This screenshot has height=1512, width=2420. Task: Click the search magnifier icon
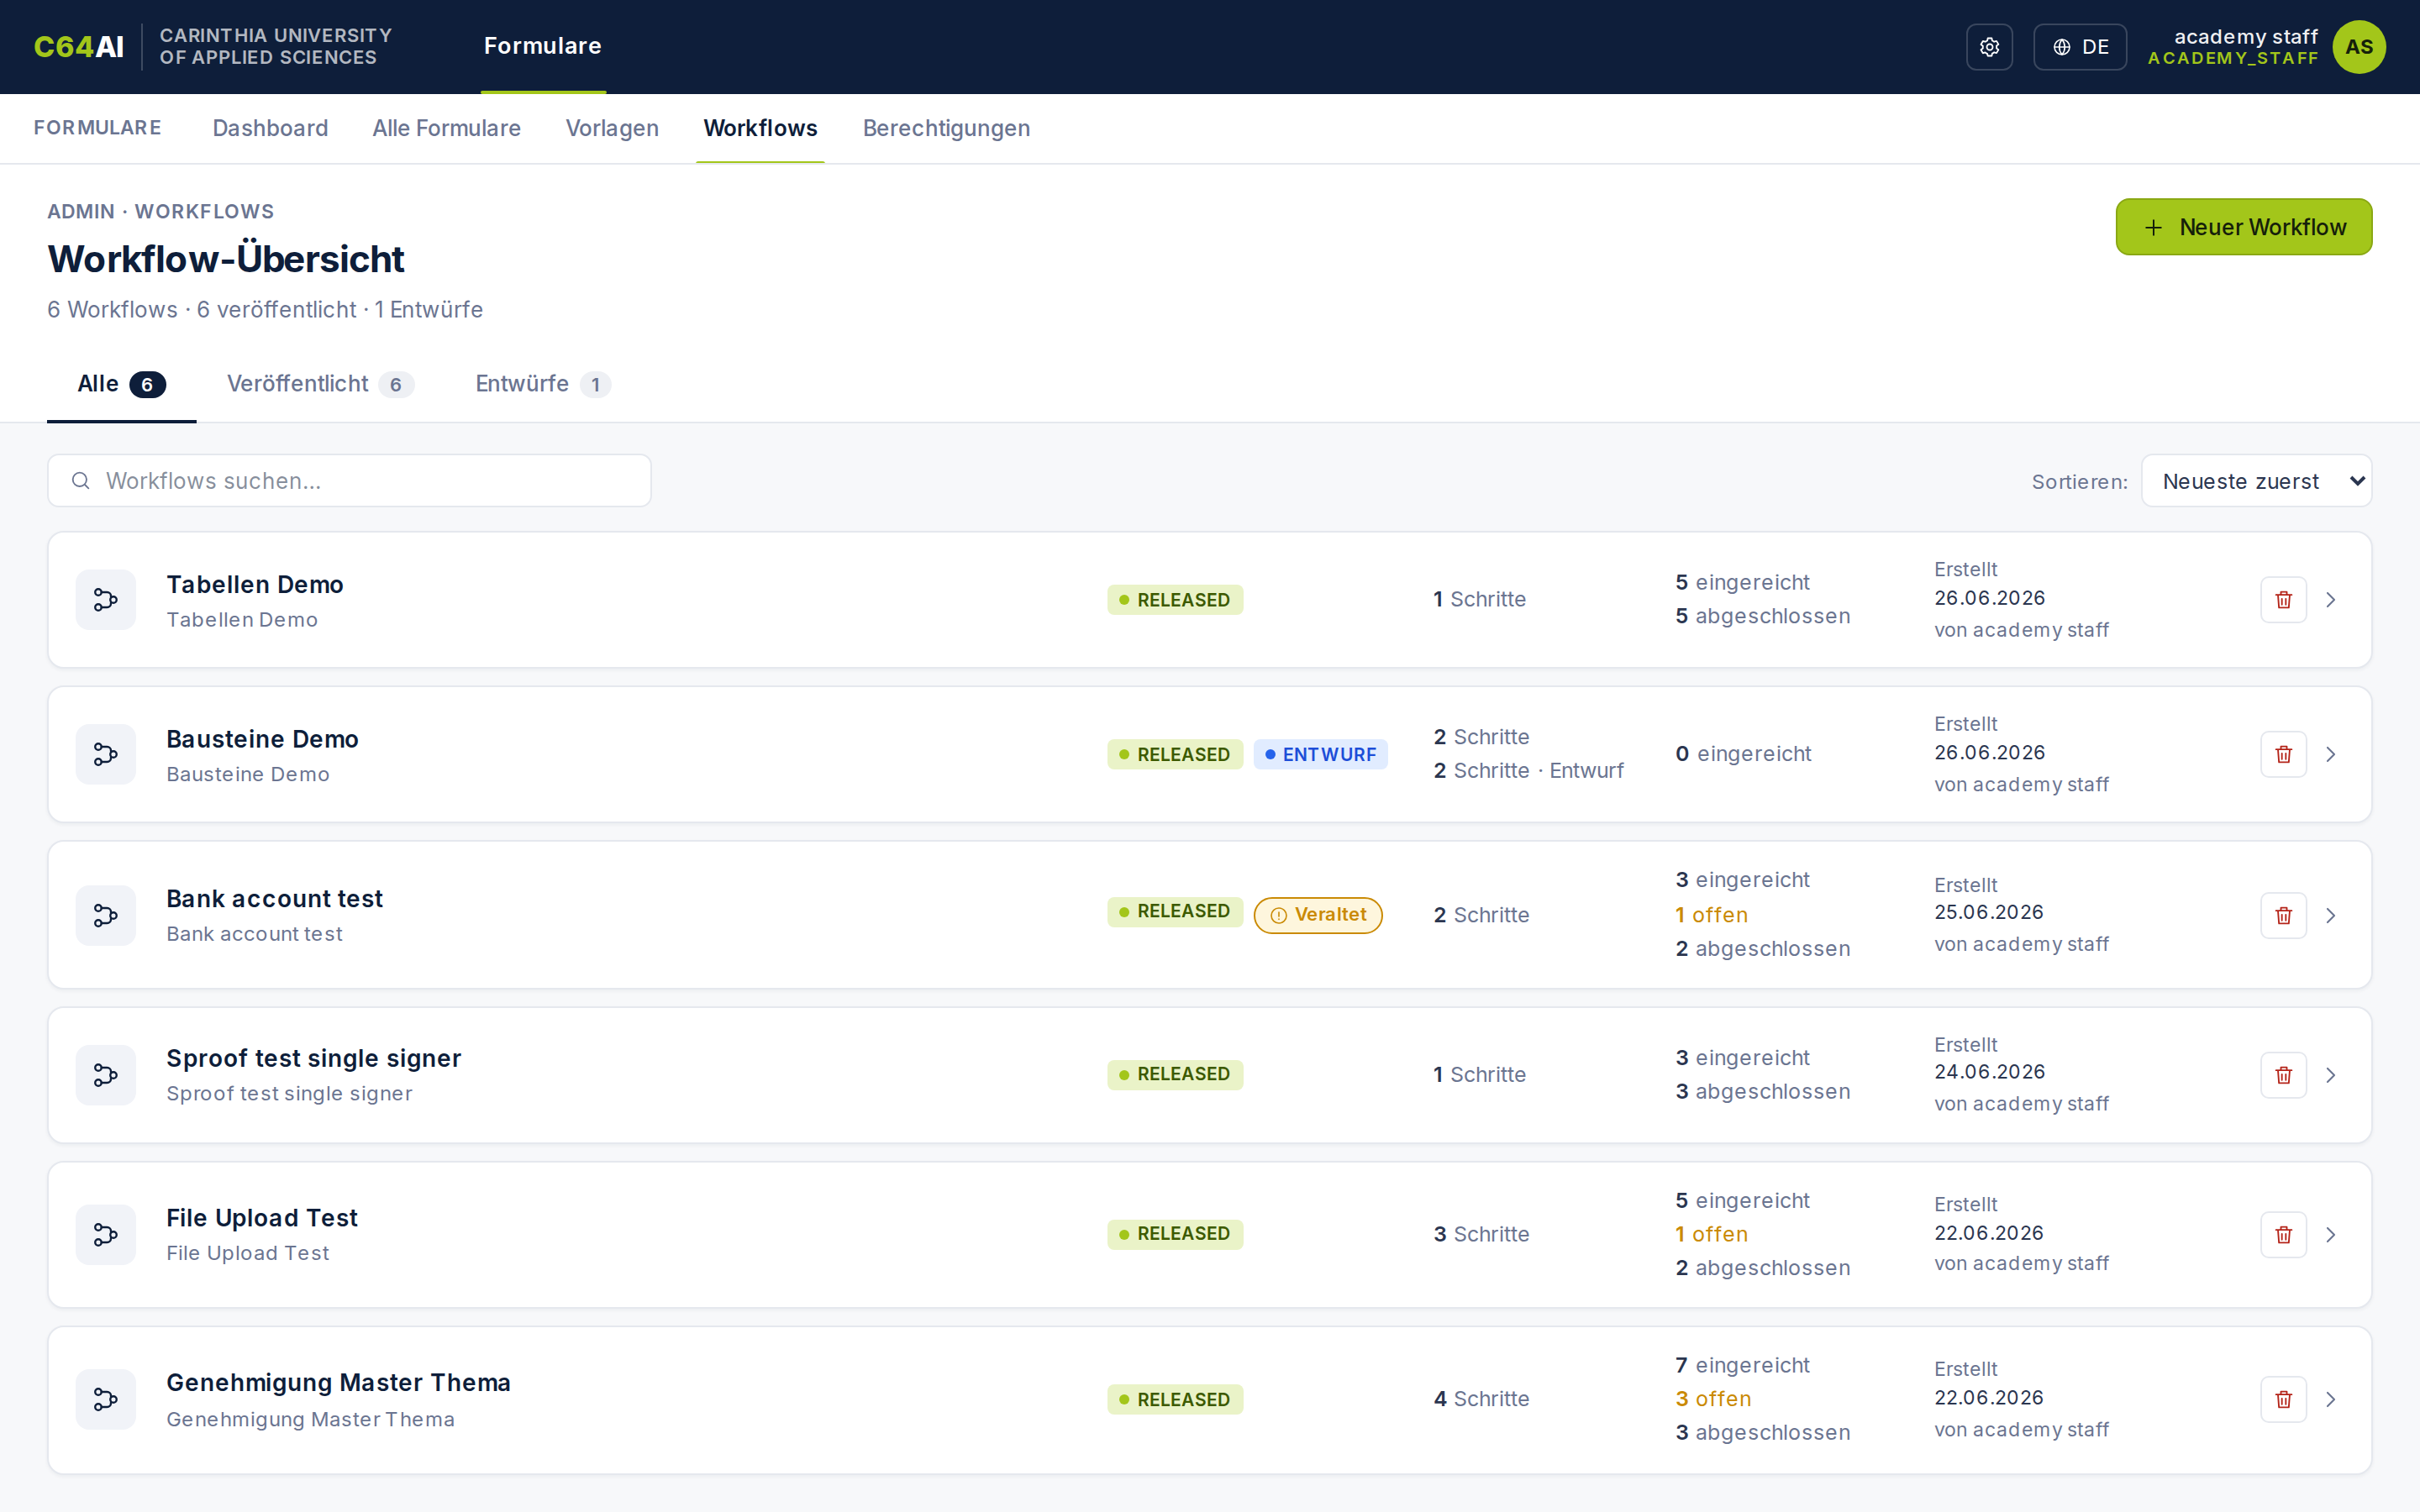point(81,481)
